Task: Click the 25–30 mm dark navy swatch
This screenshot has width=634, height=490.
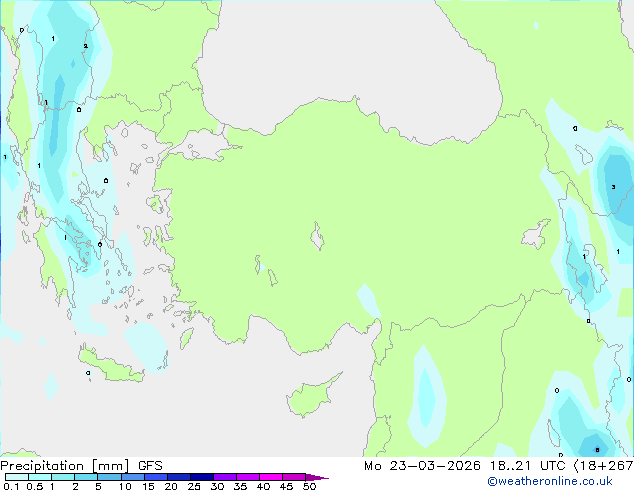Action: click(202, 477)
